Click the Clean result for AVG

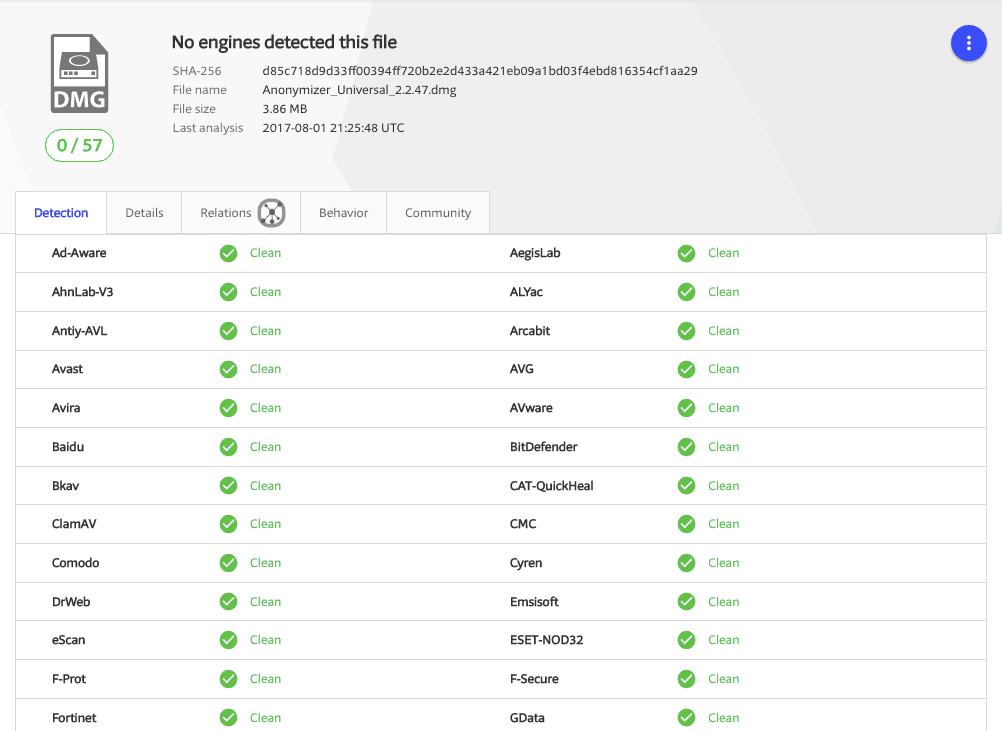[723, 369]
